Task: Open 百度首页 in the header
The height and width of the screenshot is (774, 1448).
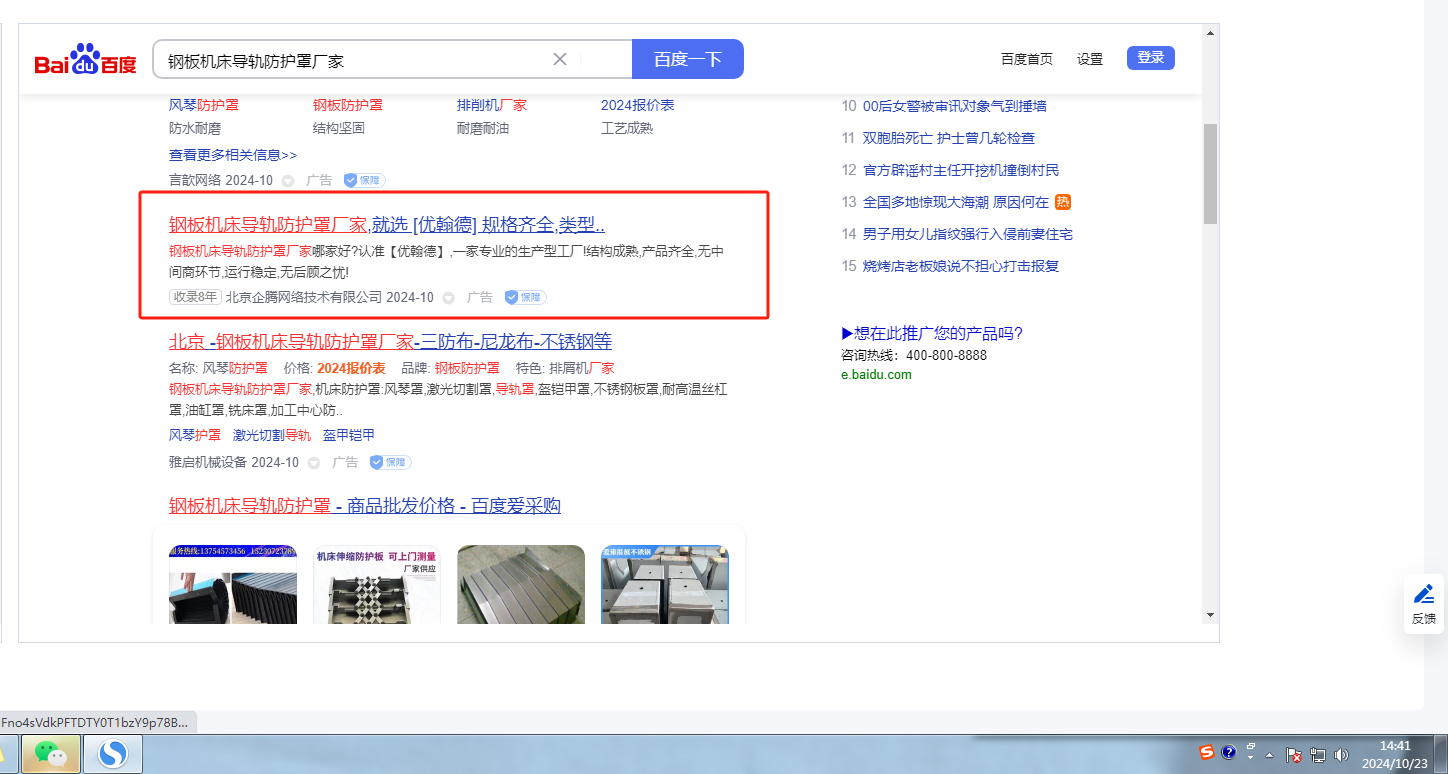Action: click(x=1027, y=59)
